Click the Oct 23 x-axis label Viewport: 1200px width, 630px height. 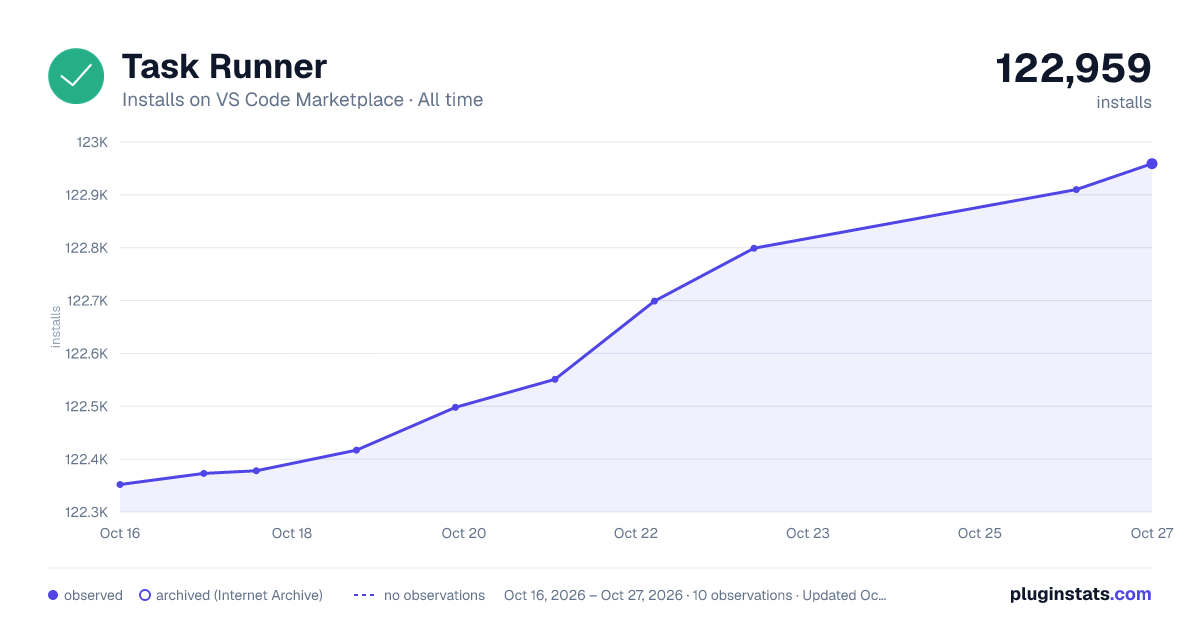pyautogui.click(x=808, y=533)
